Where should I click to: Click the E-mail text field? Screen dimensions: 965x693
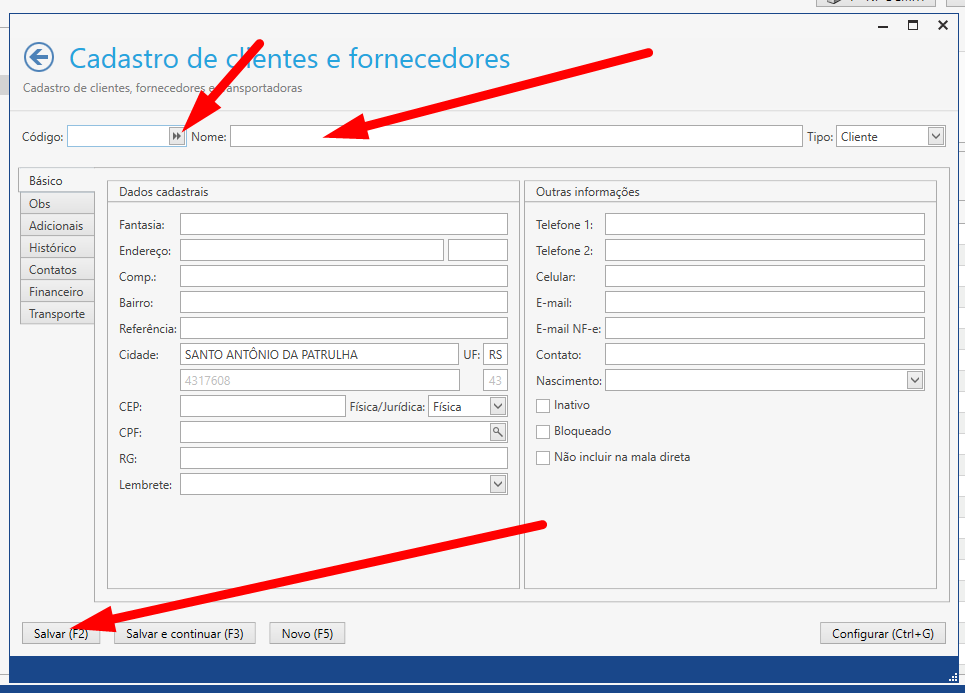[764, 302]
